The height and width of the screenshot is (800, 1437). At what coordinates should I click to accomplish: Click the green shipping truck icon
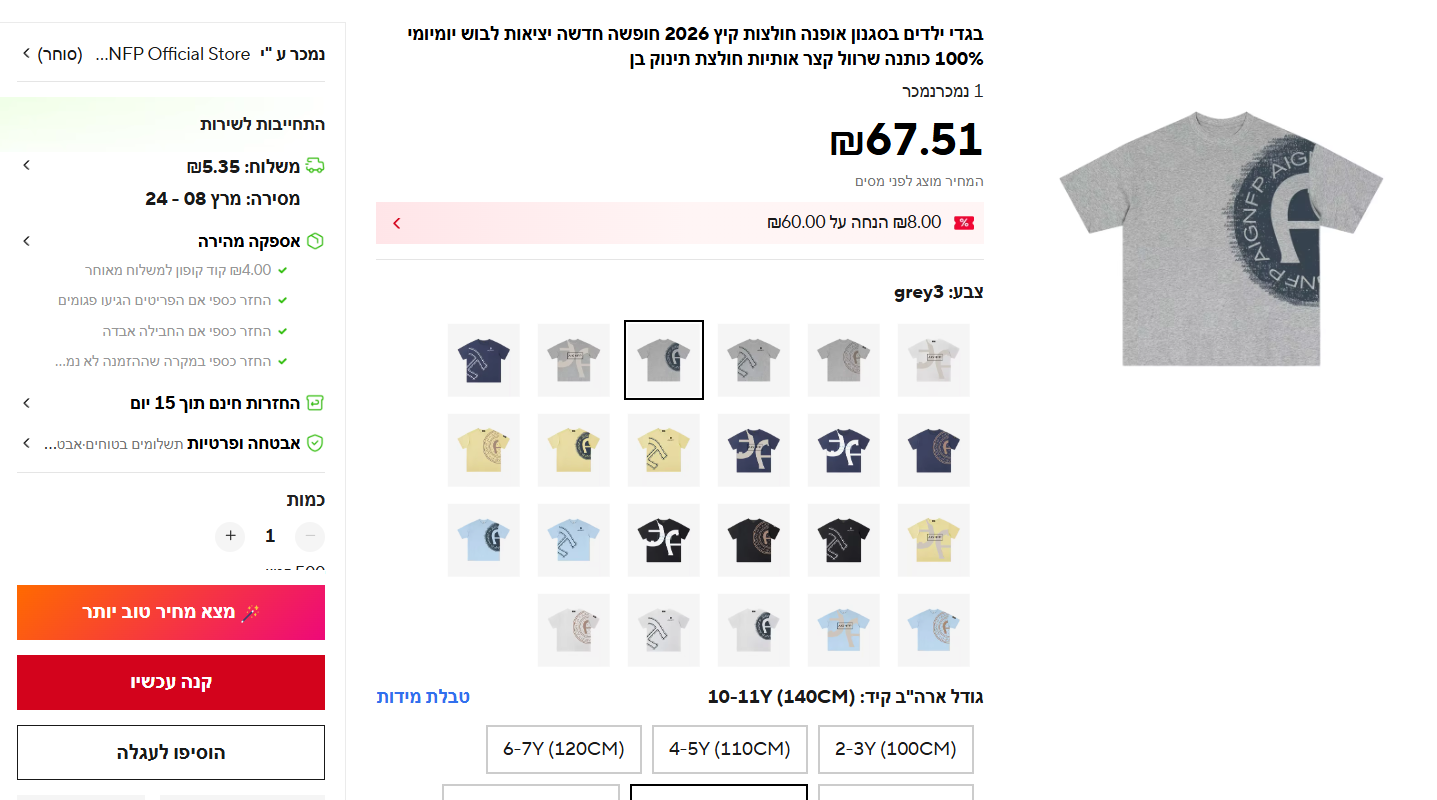click(x=315, y=166)
